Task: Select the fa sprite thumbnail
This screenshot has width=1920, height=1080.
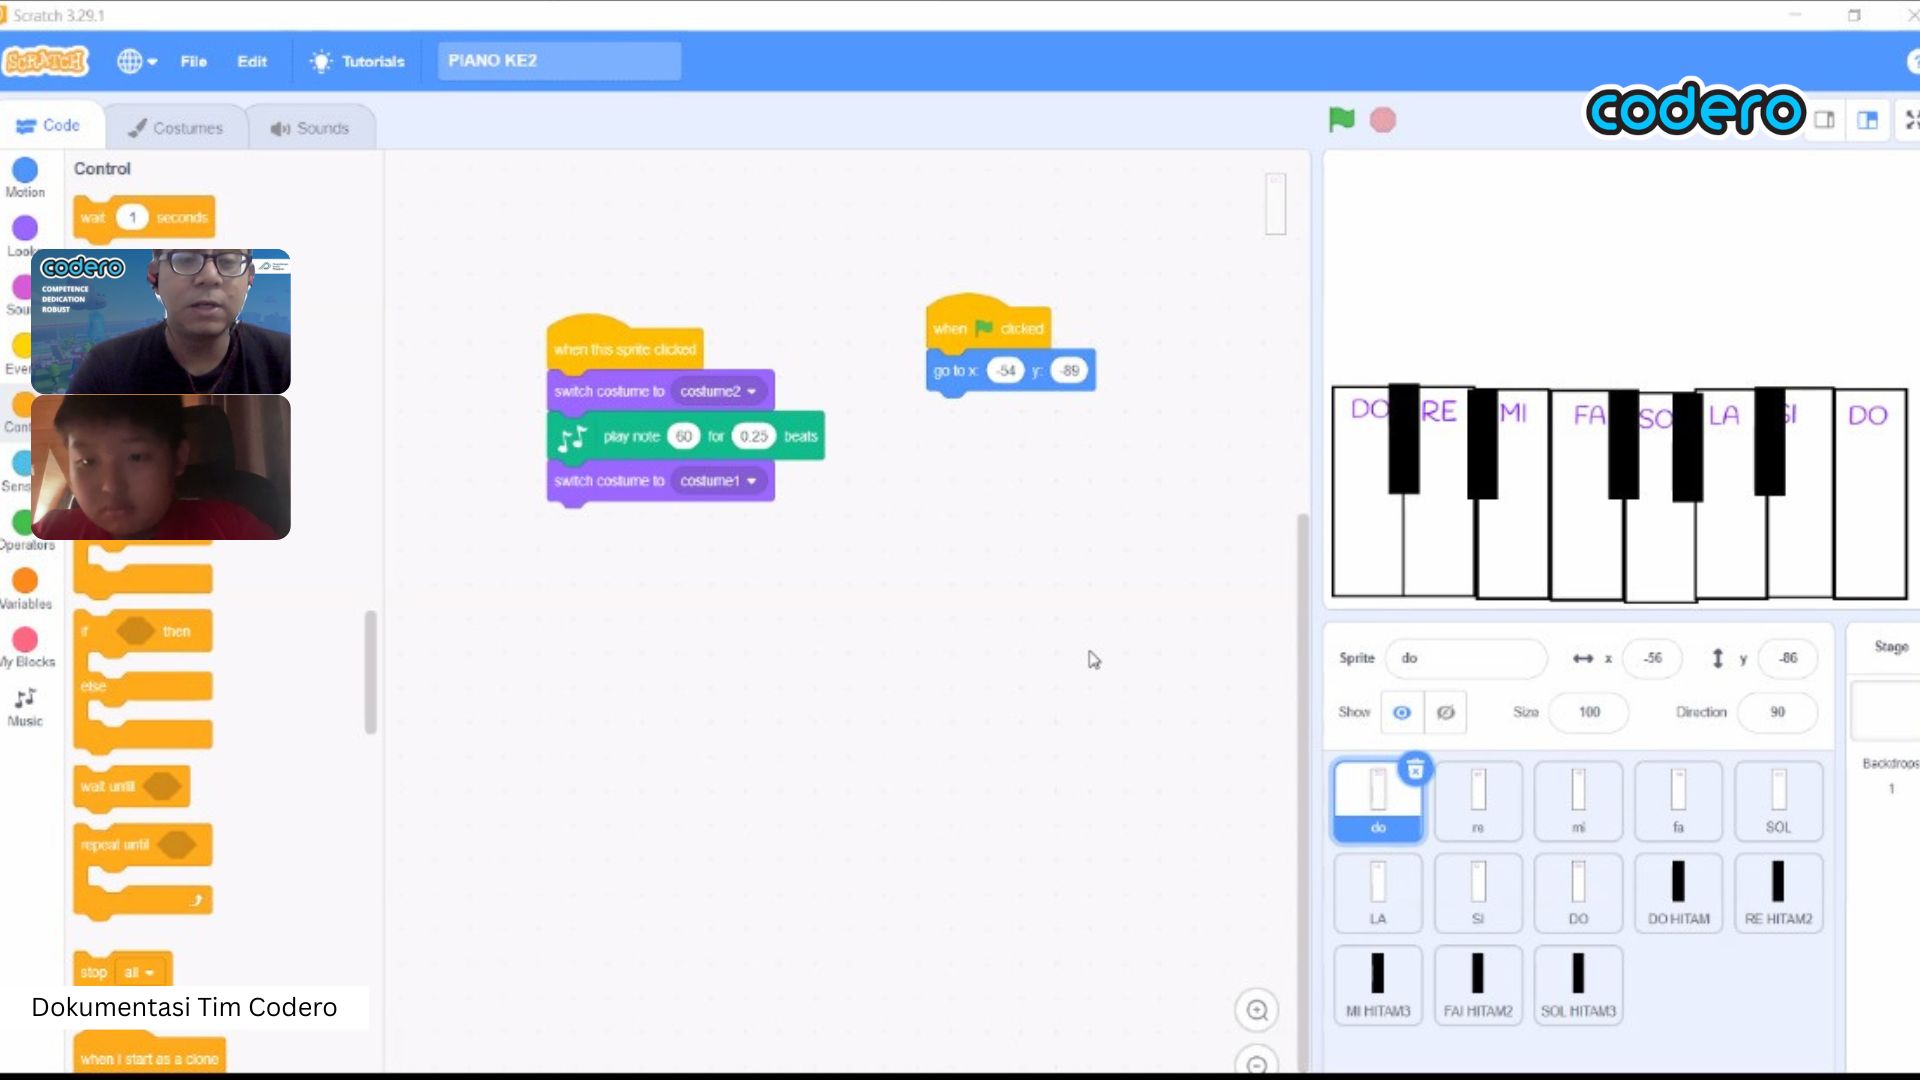Action: [1678, 800]
